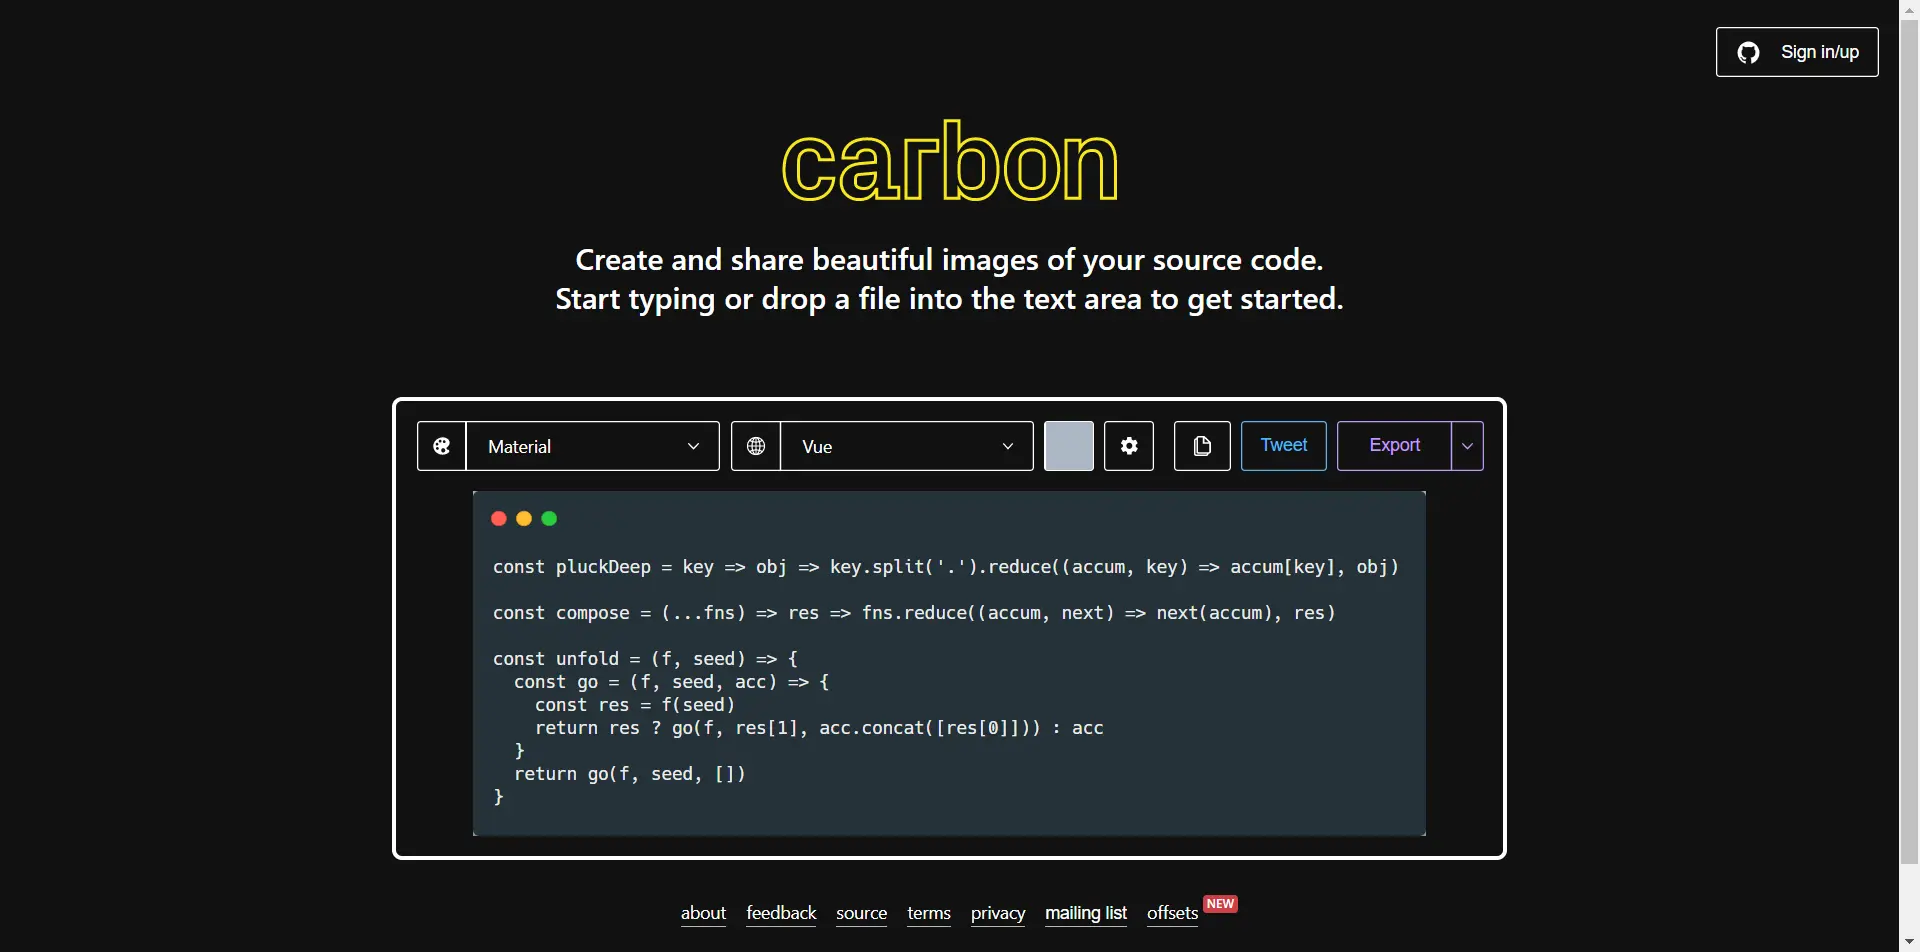Click the red window control dot

coord(499,518)
